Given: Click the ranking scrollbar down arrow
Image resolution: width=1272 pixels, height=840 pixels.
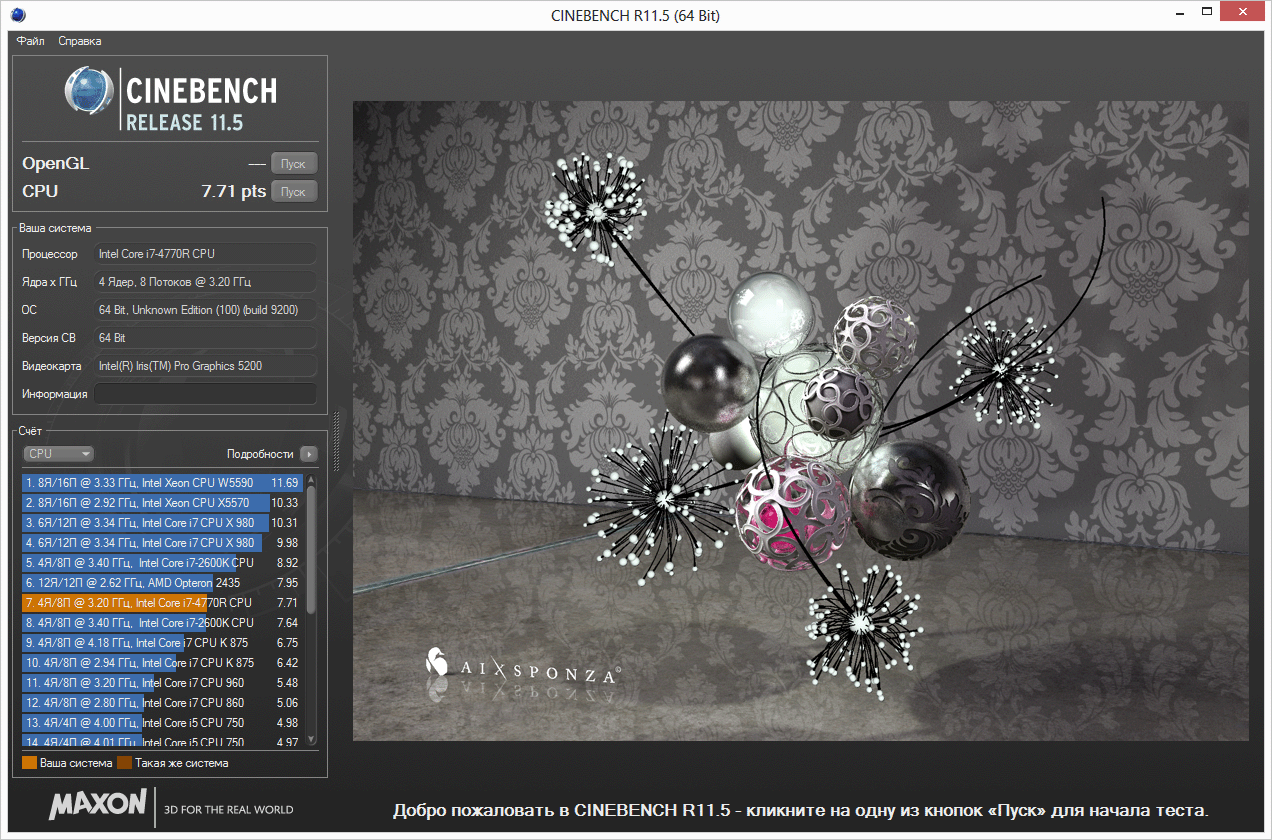Looking at the screenshot, I should [x=311, y=739].
